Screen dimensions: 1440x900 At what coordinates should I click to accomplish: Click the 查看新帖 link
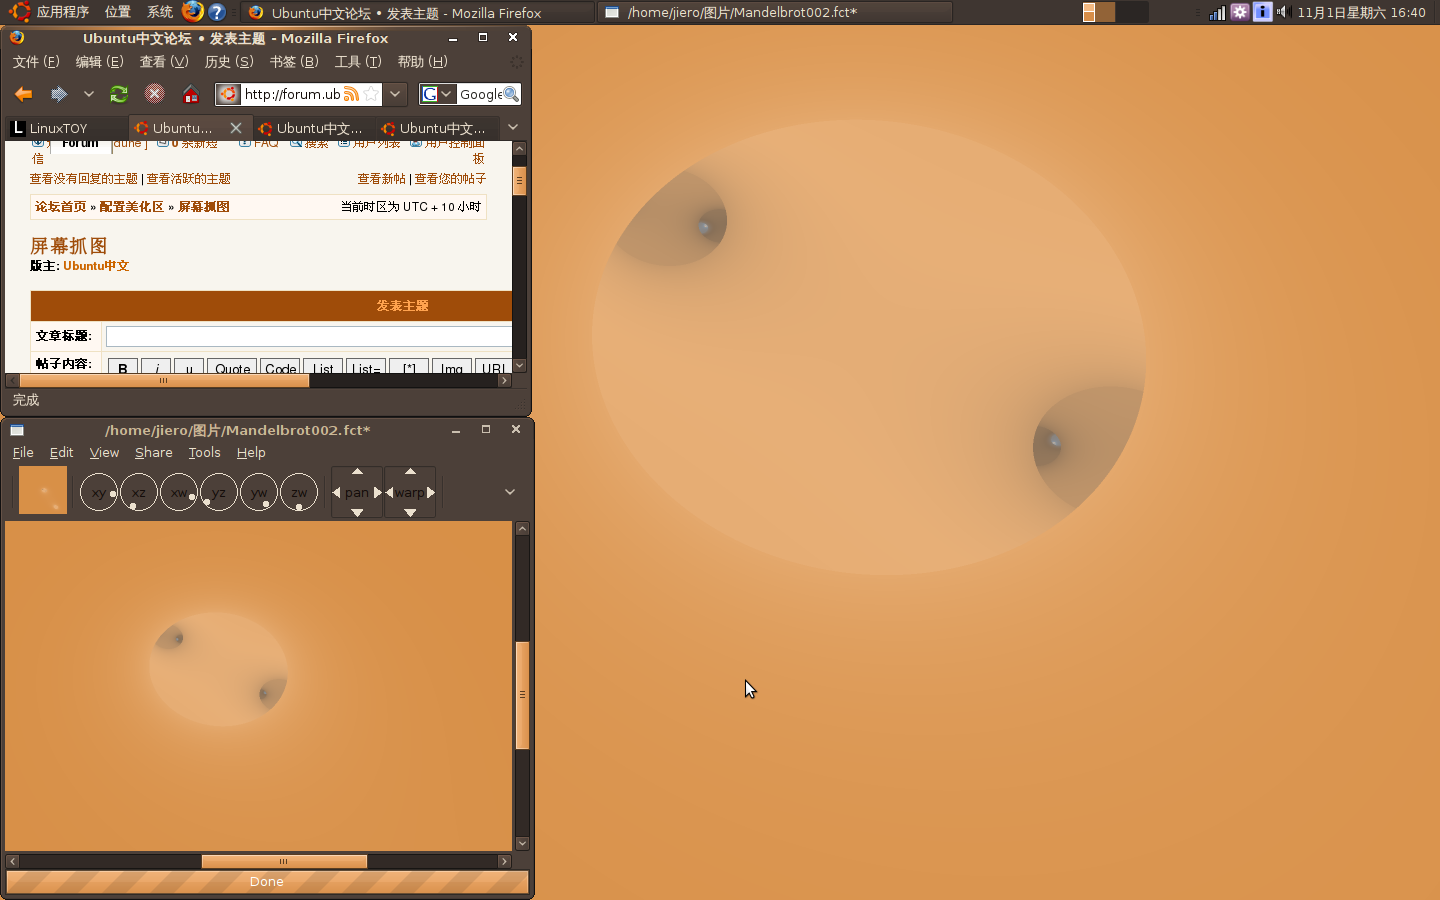pos(382,179)
